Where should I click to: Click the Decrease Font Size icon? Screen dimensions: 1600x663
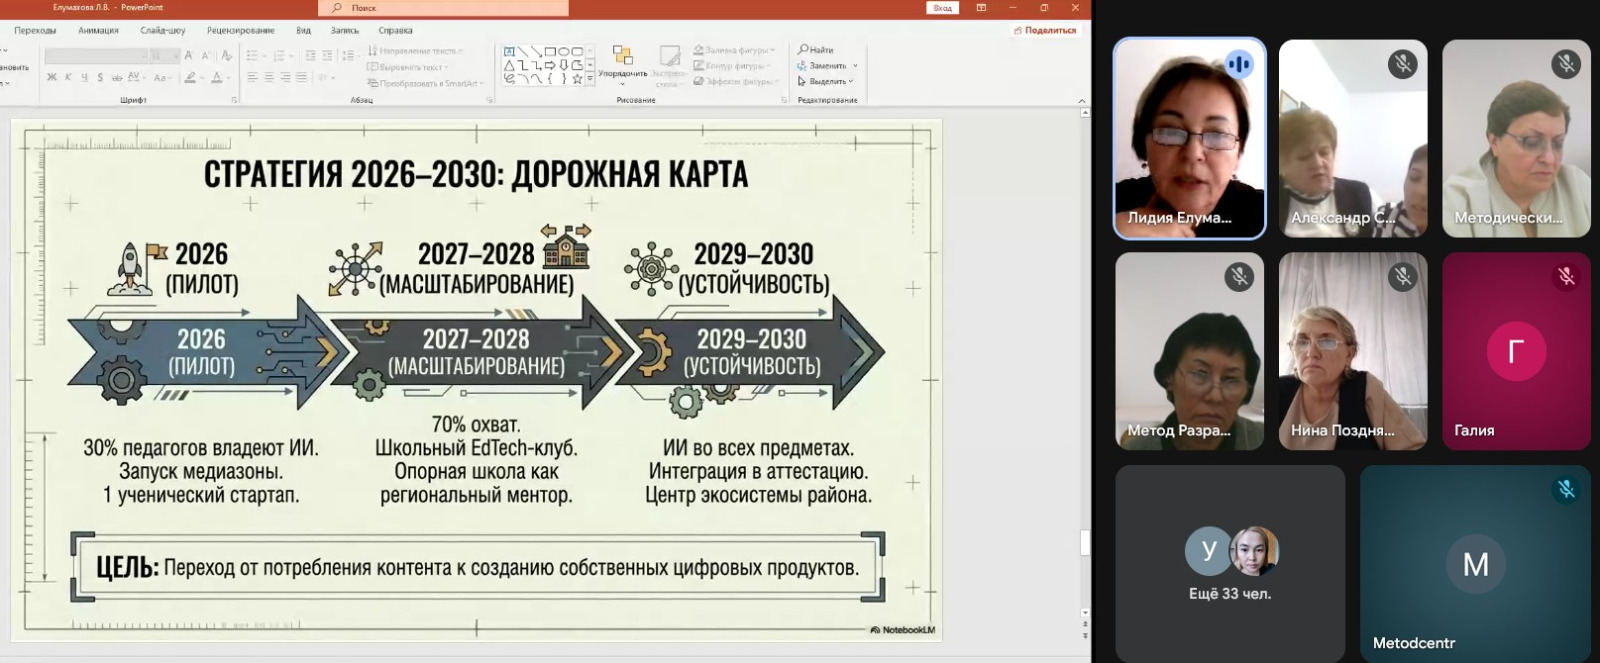click(205, 56)
